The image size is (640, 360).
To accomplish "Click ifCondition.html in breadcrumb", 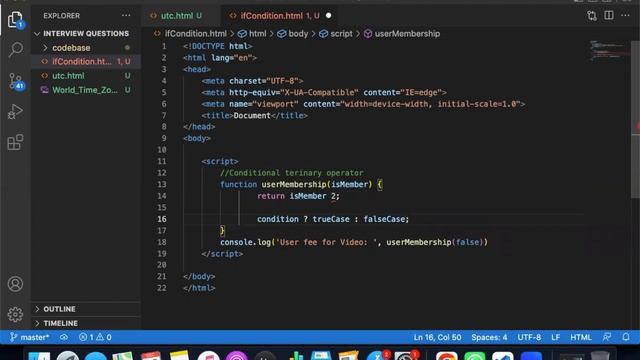I will (x=195, y=34).
